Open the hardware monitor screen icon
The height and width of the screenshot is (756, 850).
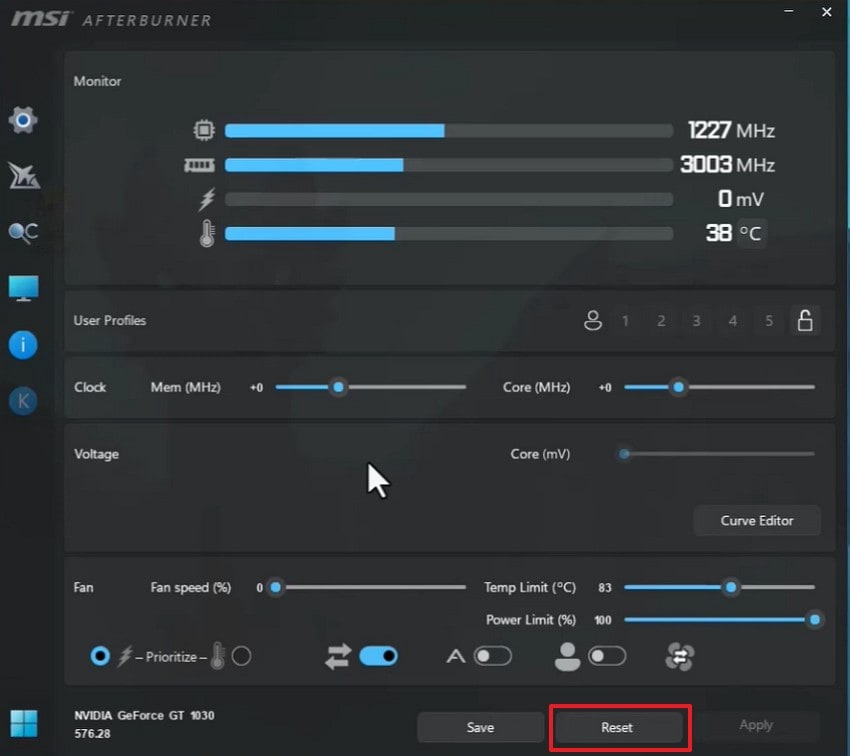click(x=24, y=288)
